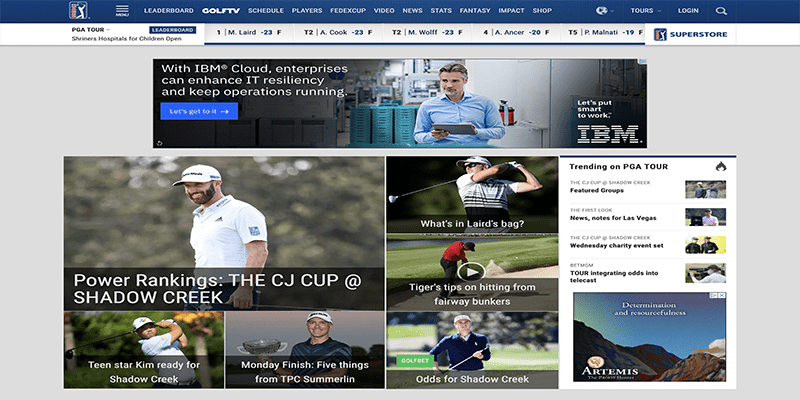This screenshot has width=800, height=400.
Task: Click News, notes for Las Vegas thumbnail
Action: pos(705,217)
